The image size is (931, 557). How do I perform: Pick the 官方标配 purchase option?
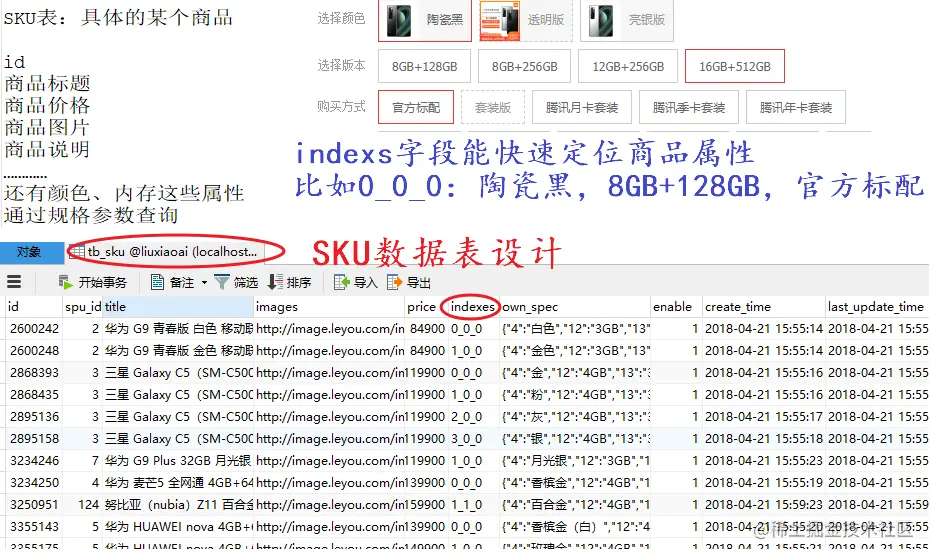(416, 107)
